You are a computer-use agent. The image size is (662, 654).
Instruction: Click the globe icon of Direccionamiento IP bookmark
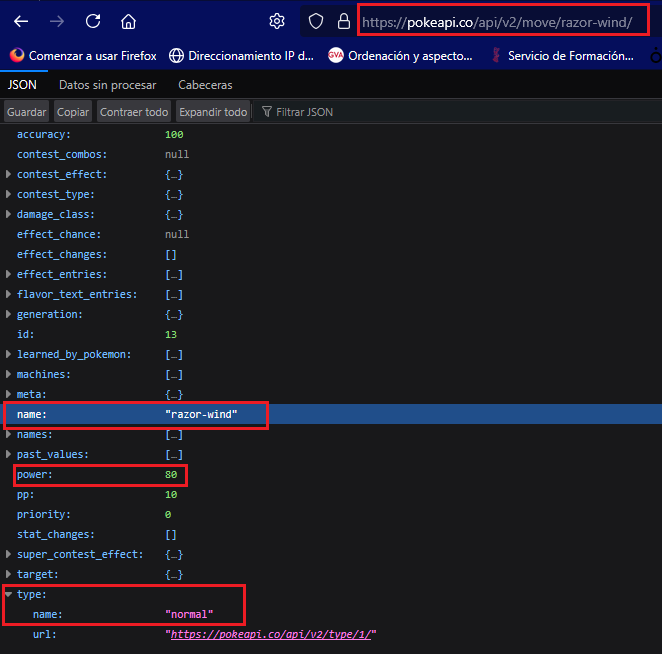tap(176, 55)
